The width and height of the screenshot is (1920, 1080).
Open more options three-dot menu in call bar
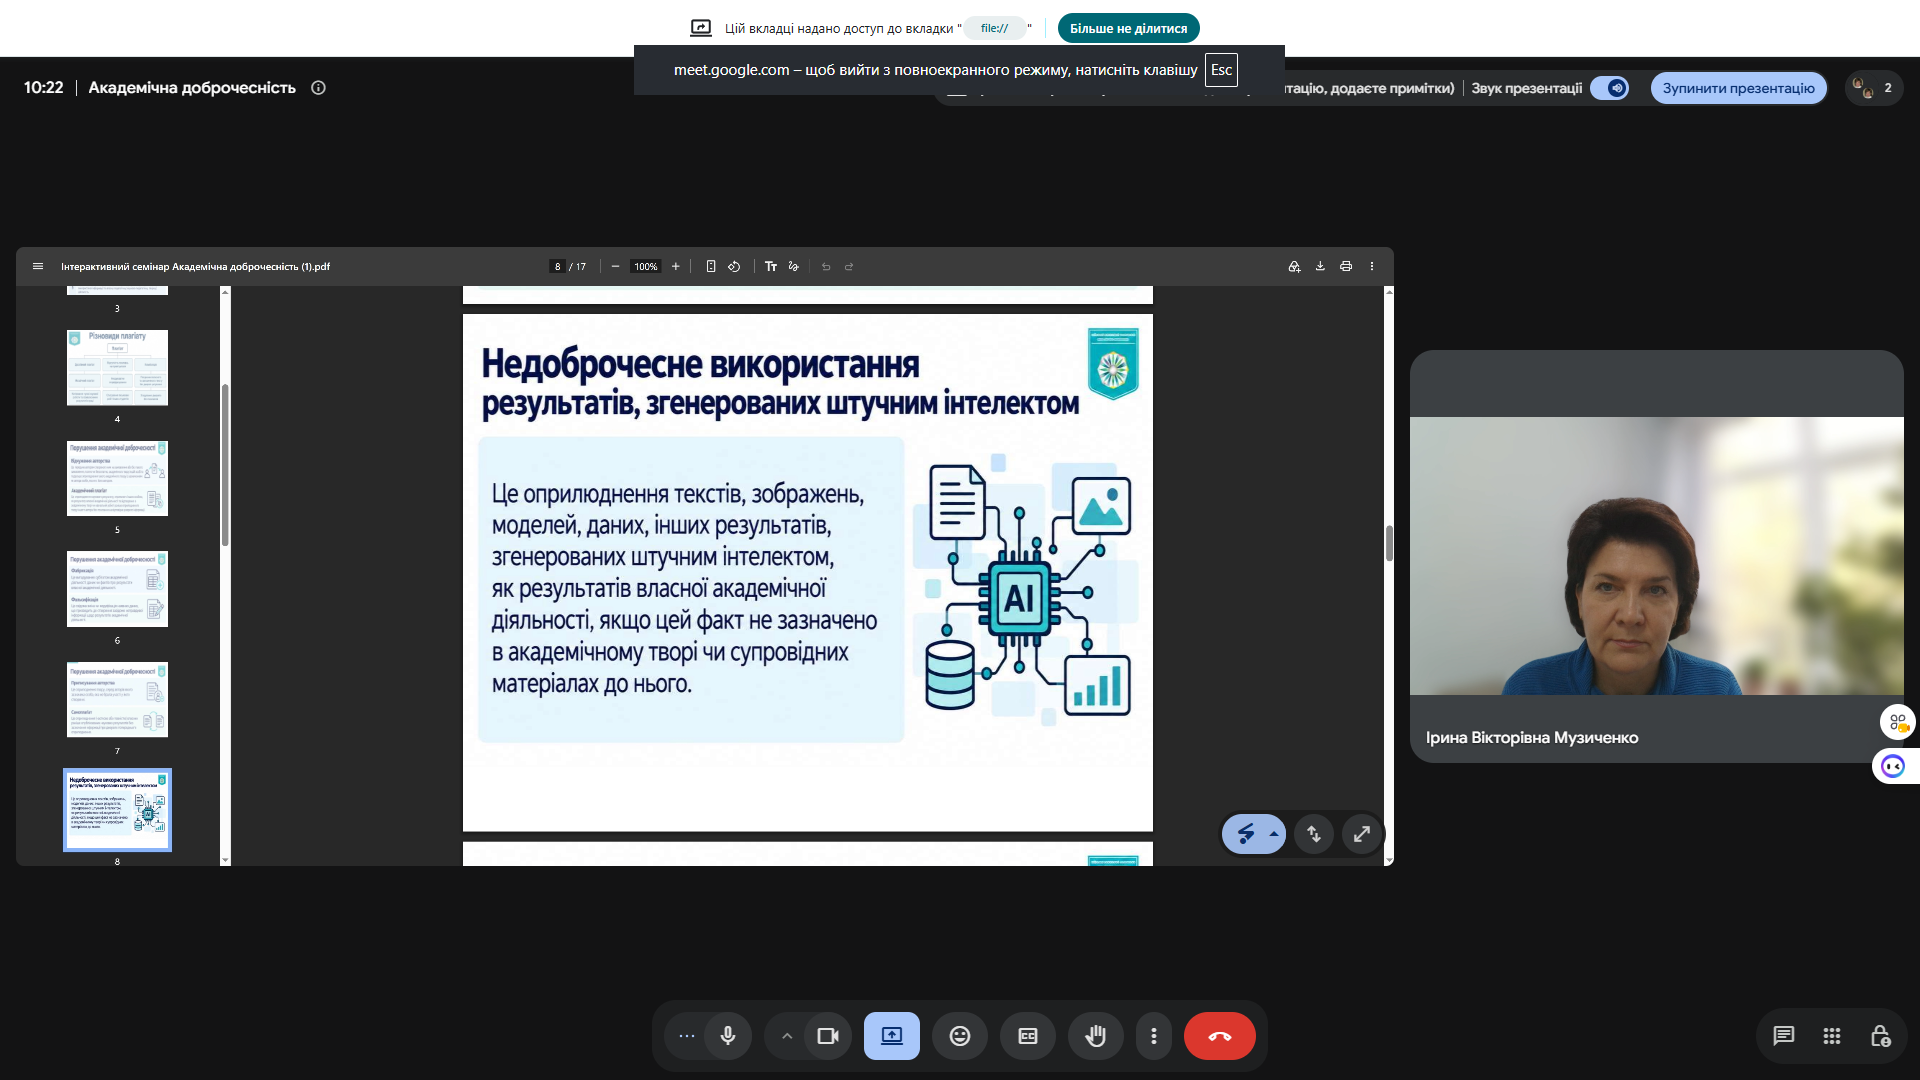pos(1154,1036)
